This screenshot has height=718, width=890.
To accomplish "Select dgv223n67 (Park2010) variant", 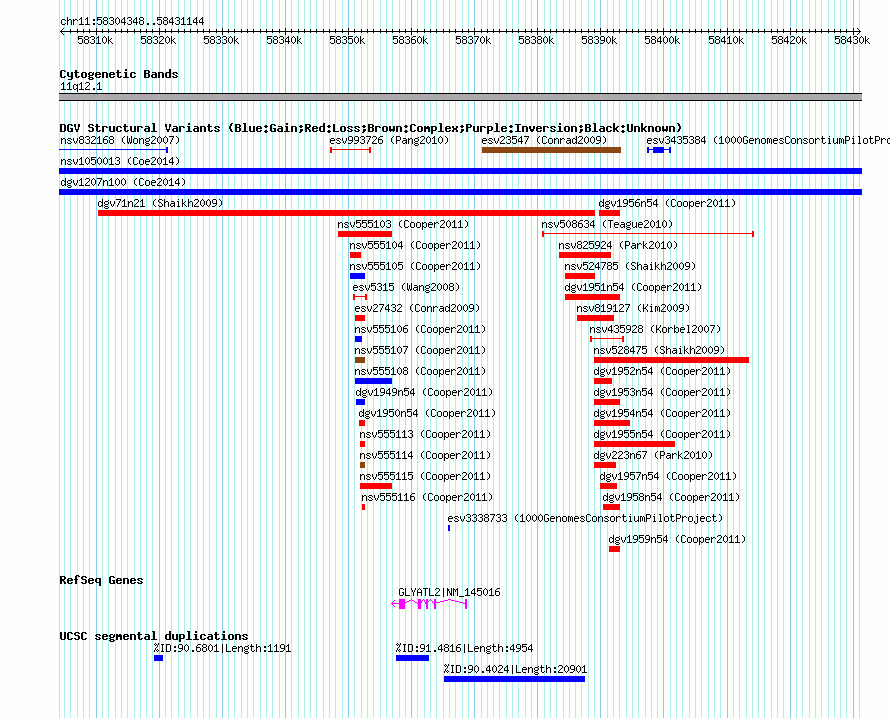I will (604, 465).
